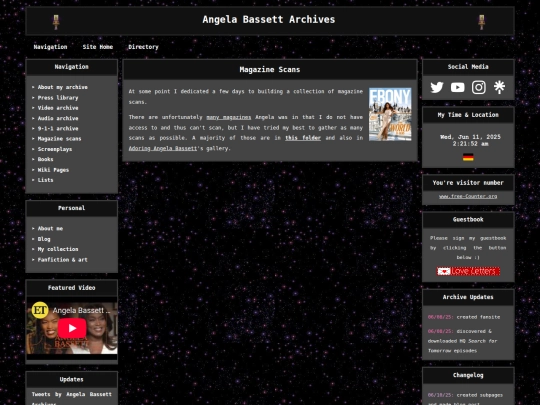Click the right award statue icon in header
540x405 pixels.
coord(481,22)
